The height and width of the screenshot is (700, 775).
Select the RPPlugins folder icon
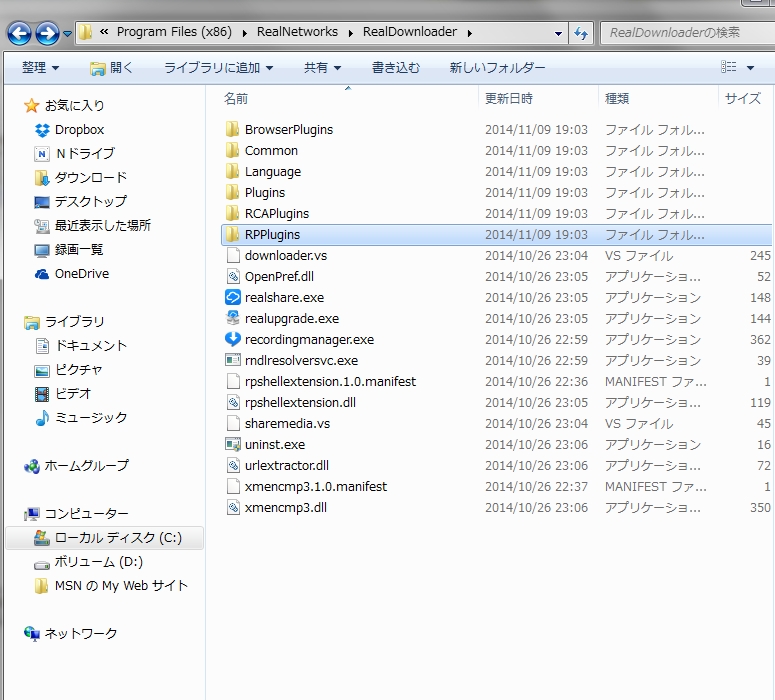click(232, 234)
